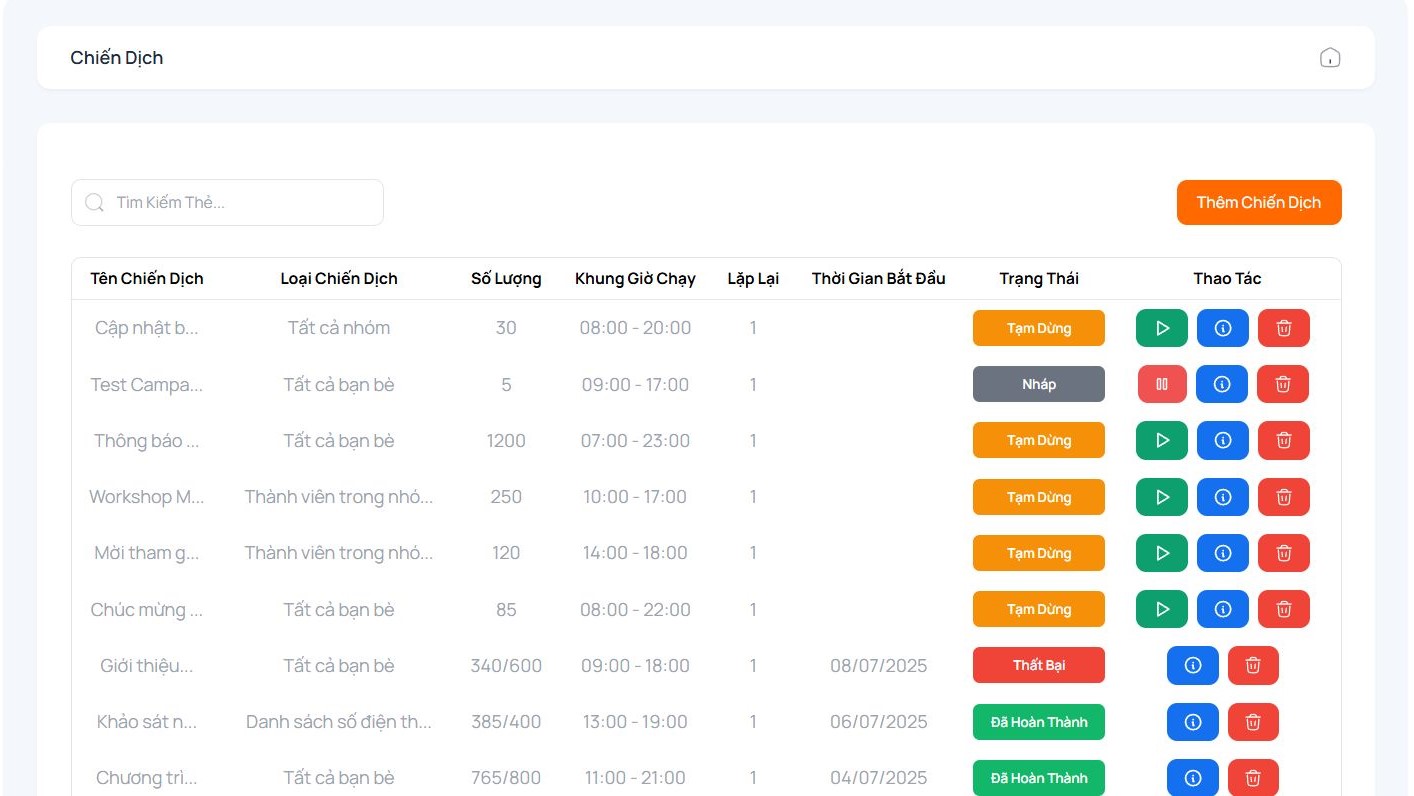This screenshot has width=1414, height=796.
Task: Delete the 'Test Campa...' draft campaign
Action: coord(1283,384)
